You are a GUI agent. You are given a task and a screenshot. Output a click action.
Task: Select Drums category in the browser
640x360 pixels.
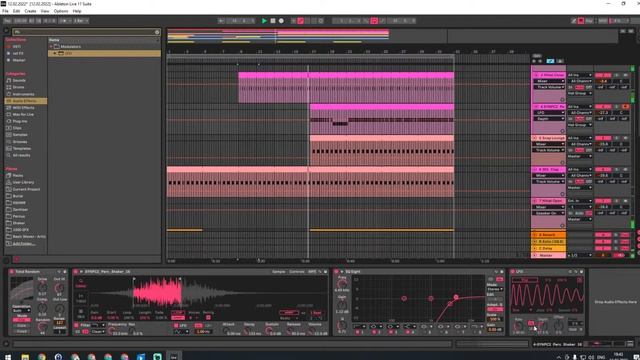pos(18,87)
